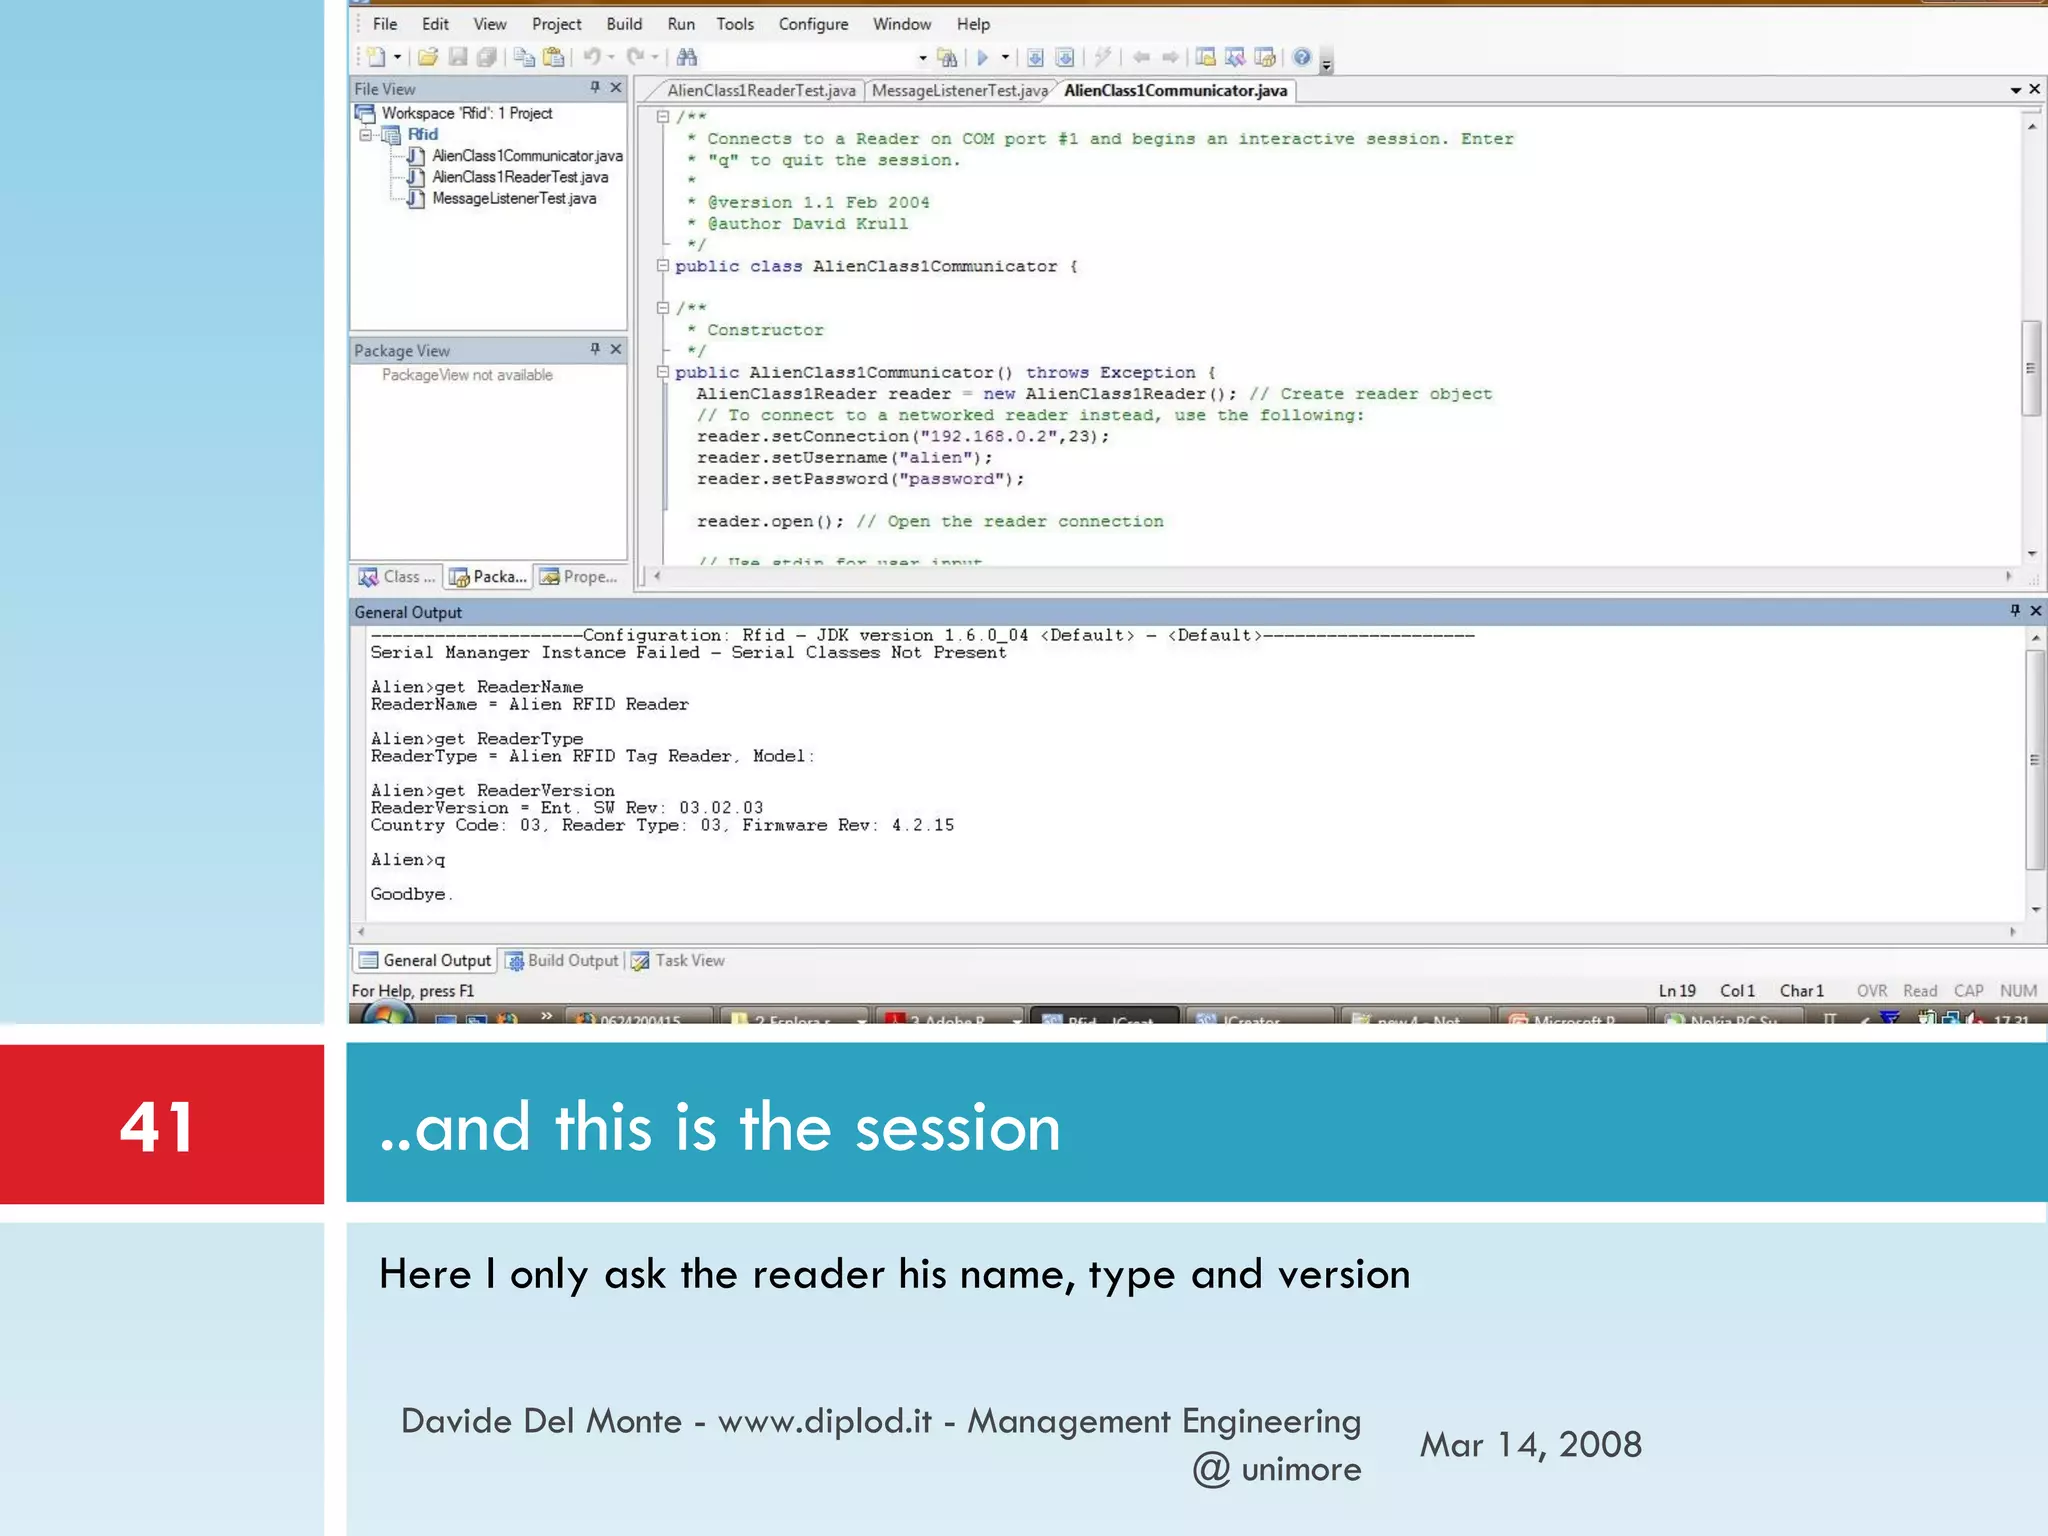Toggle the Package View panel pin

click(595, 349)
